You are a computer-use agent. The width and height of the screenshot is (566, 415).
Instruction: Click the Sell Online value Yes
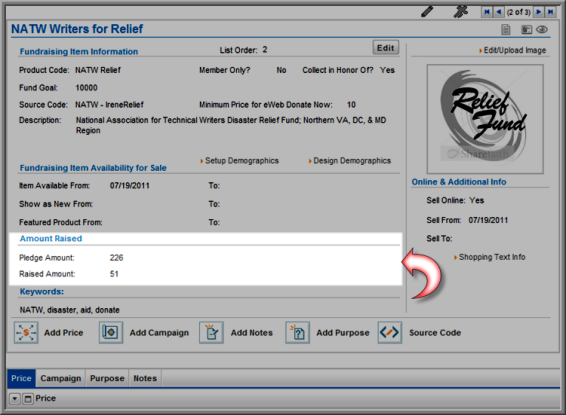(x=476, y=200)
